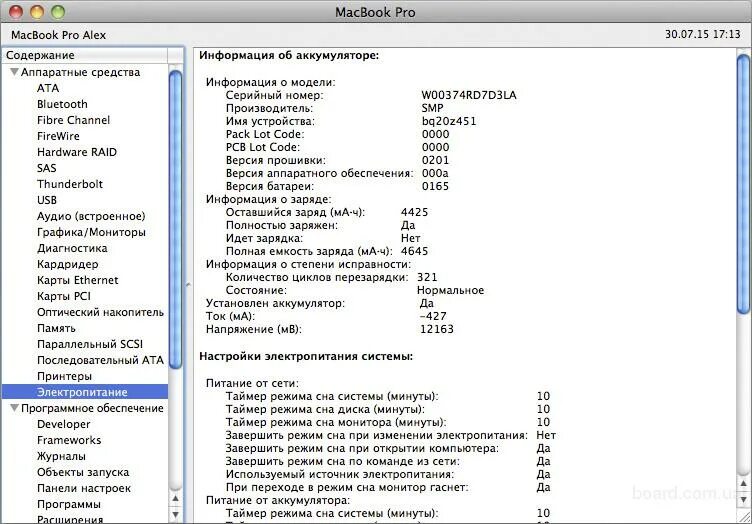The width and height of the screenshot is (752, 524).
Task: Click hardware version value 000a
Action: point(435,173)
